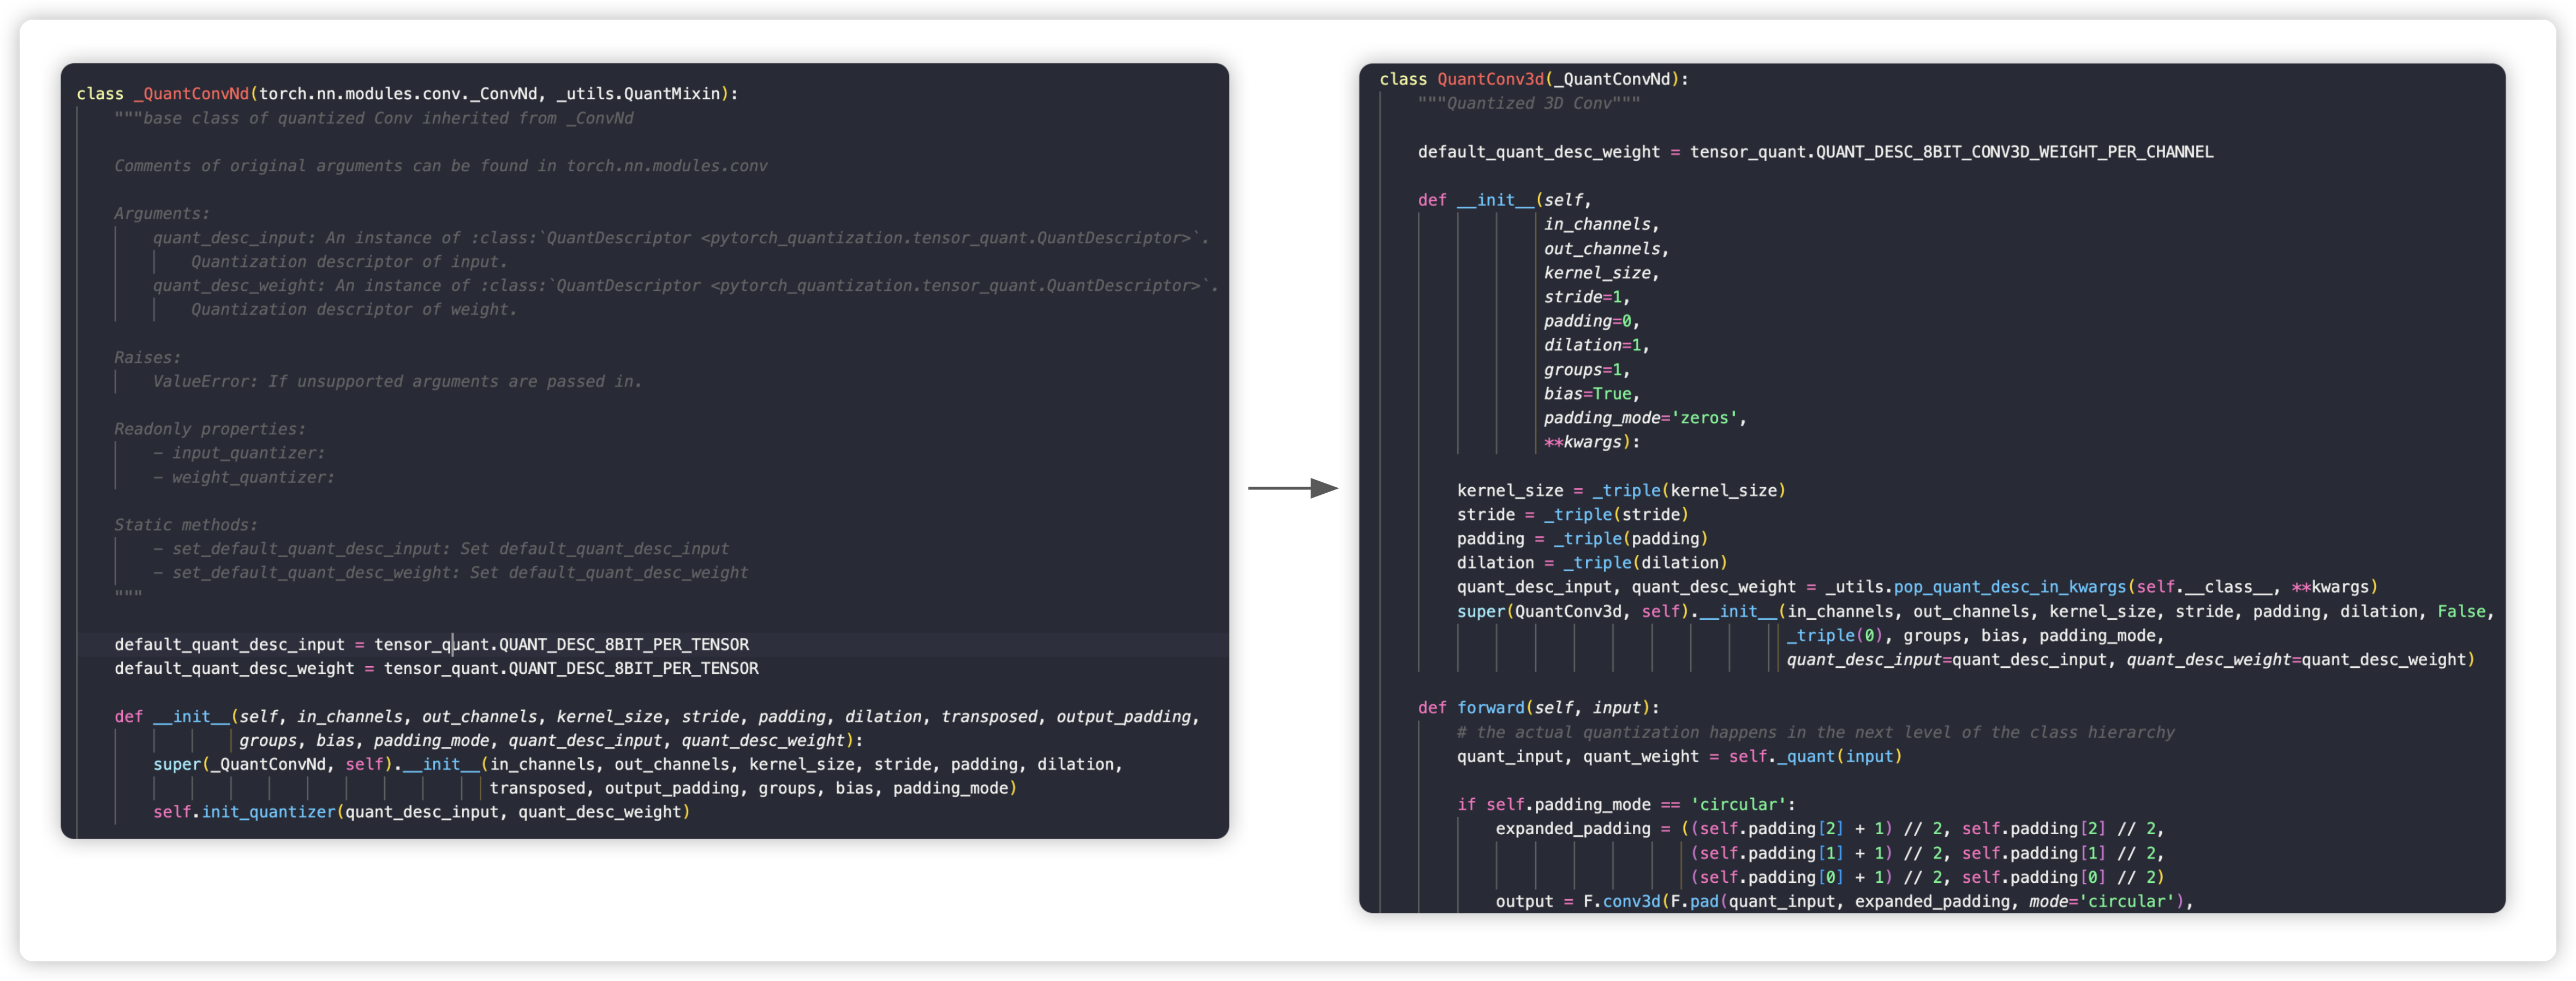
Task: Click 'groups=1,' parameter
Action: (1588, 370)
